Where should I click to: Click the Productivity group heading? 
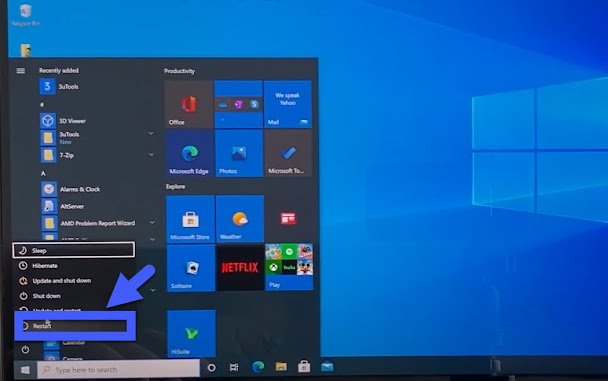point(180,71)
